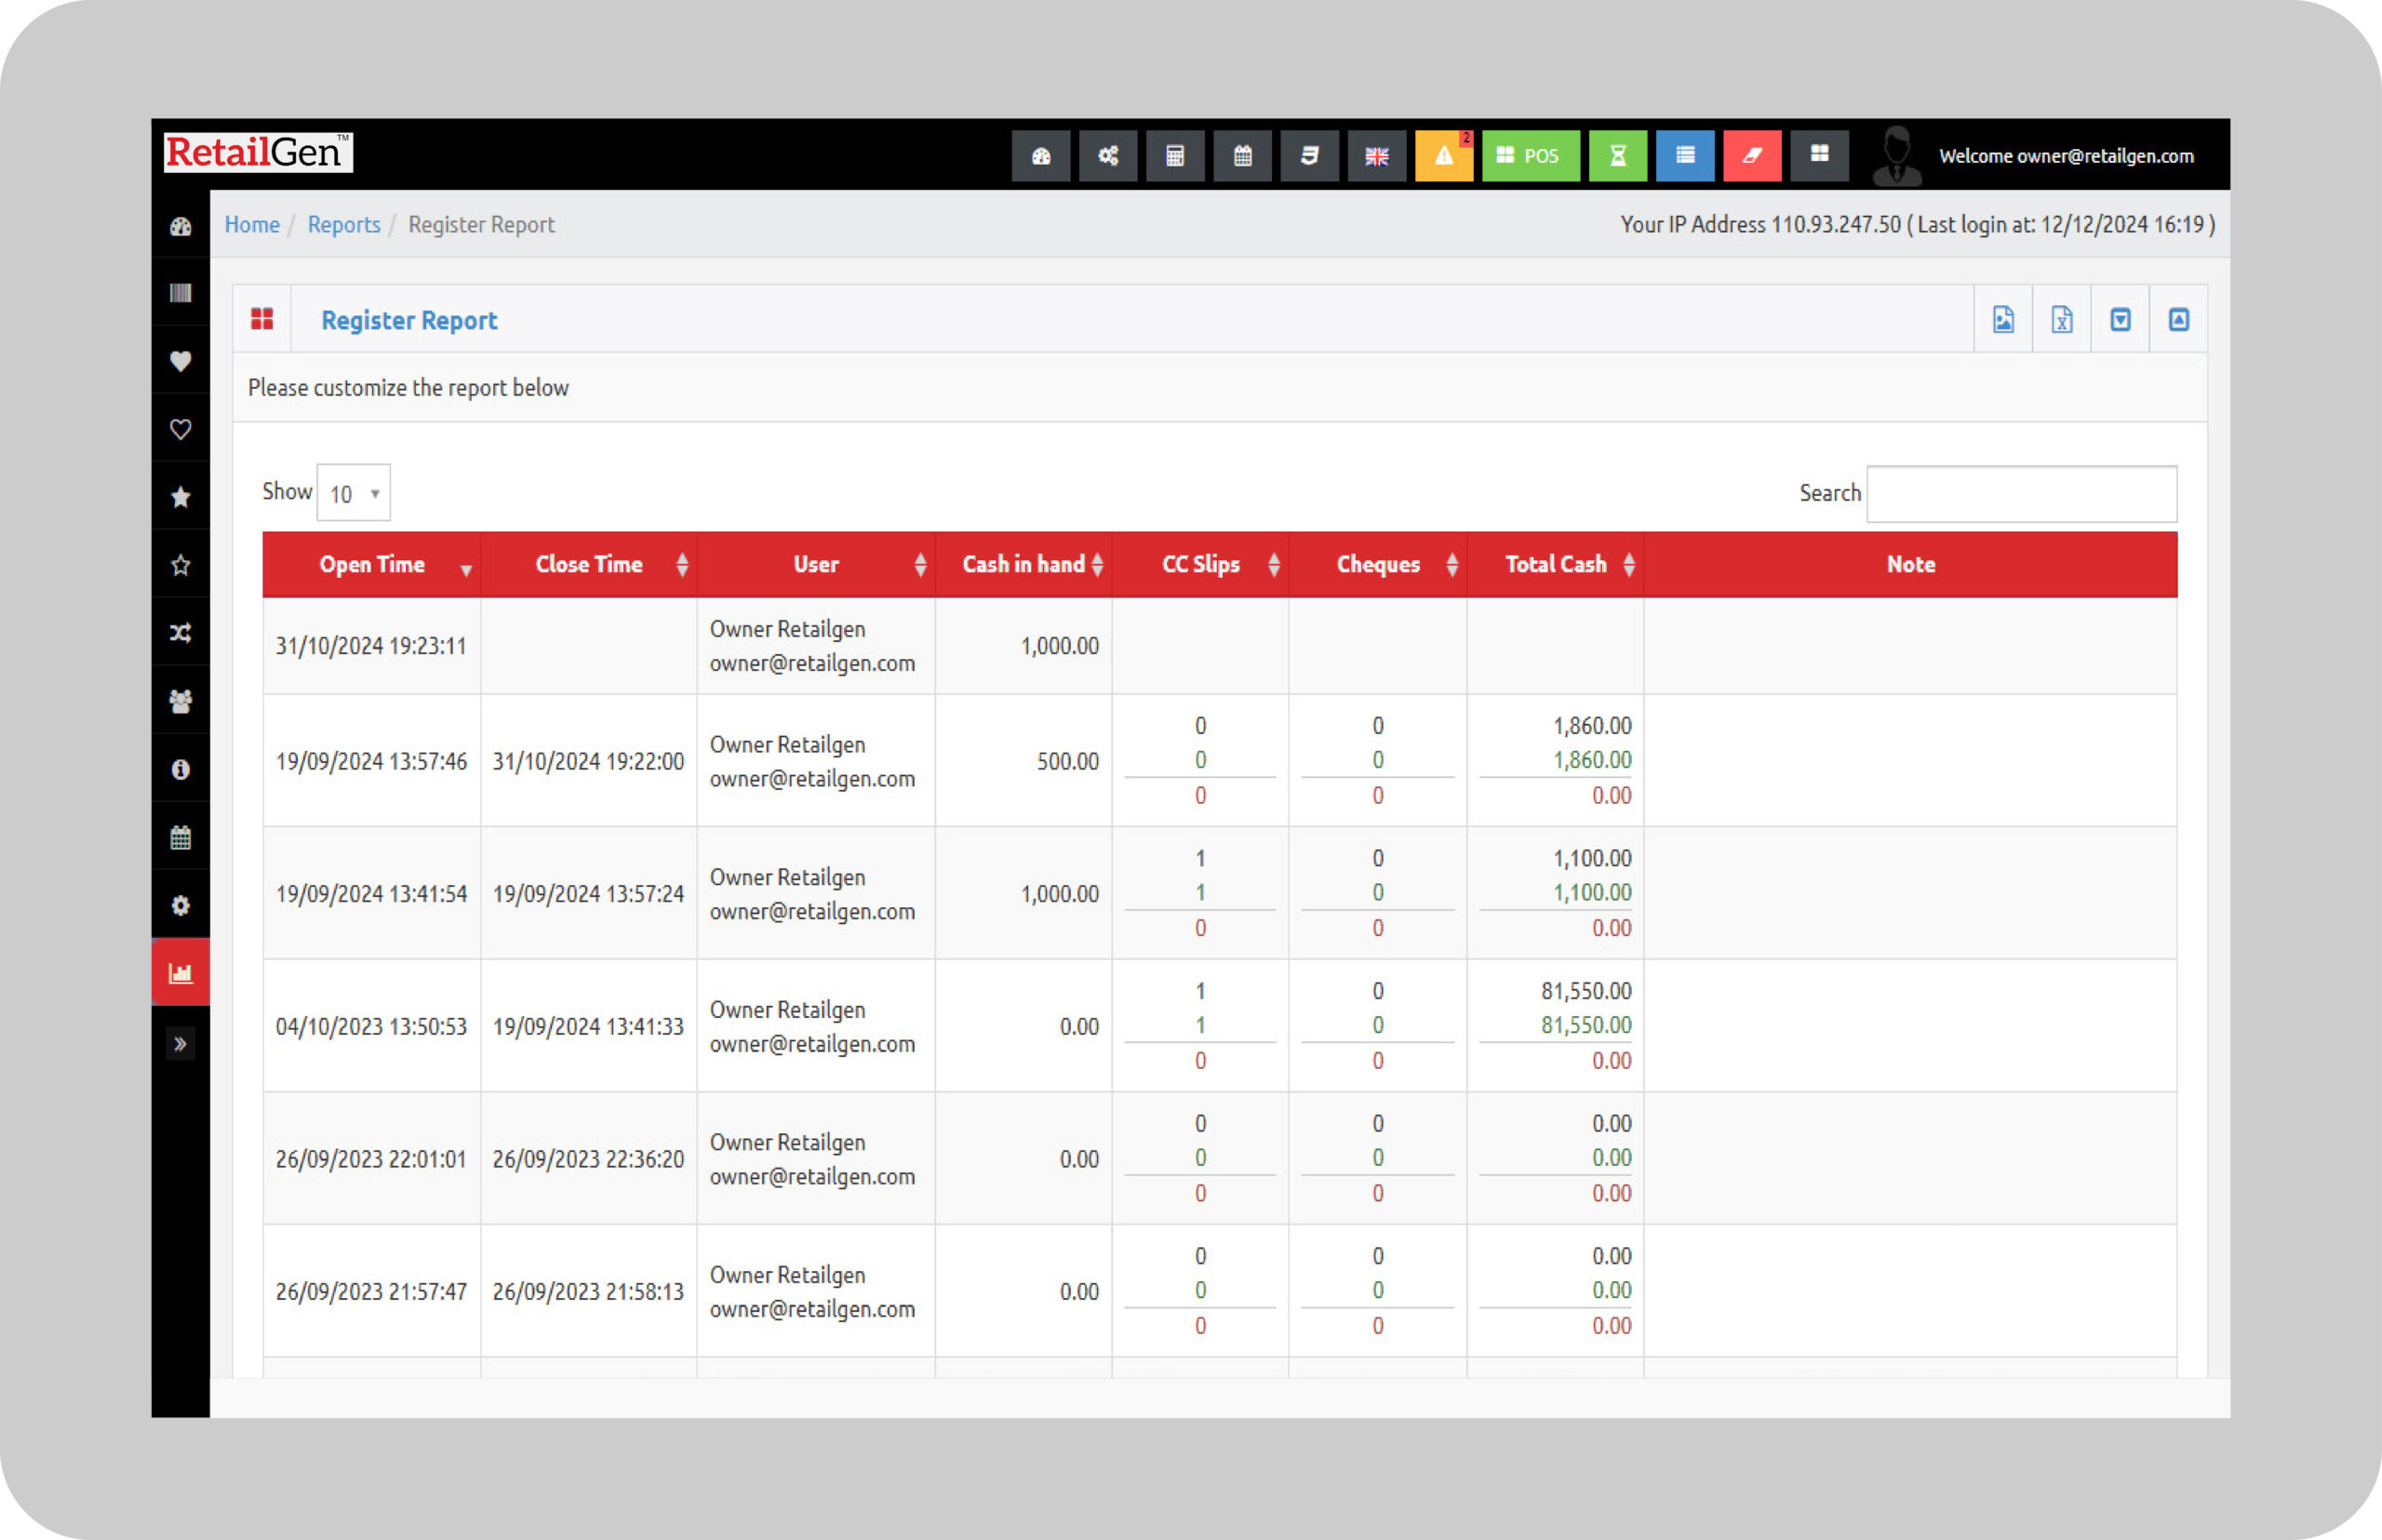Click the Search input field
This screenshot has width=2382, height=1540.
[2020, 494]
